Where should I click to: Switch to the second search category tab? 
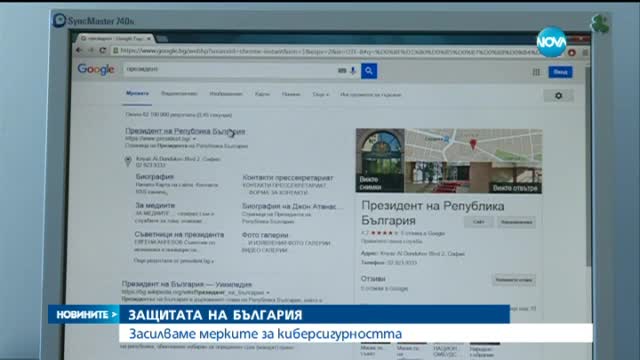[179, 94]
